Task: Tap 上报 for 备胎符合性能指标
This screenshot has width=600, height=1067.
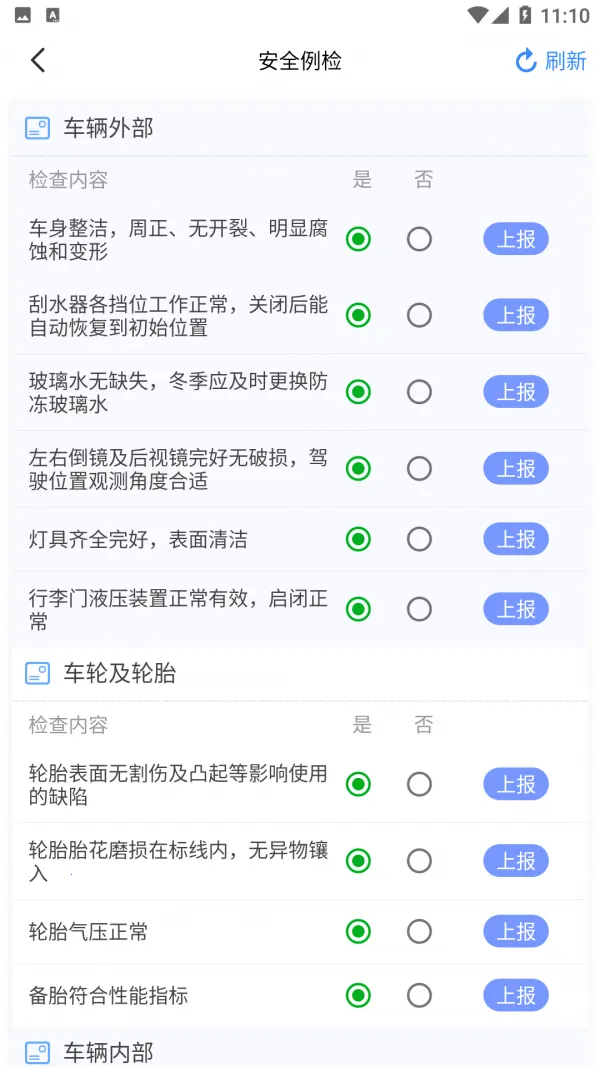Action: pos(515,995)
